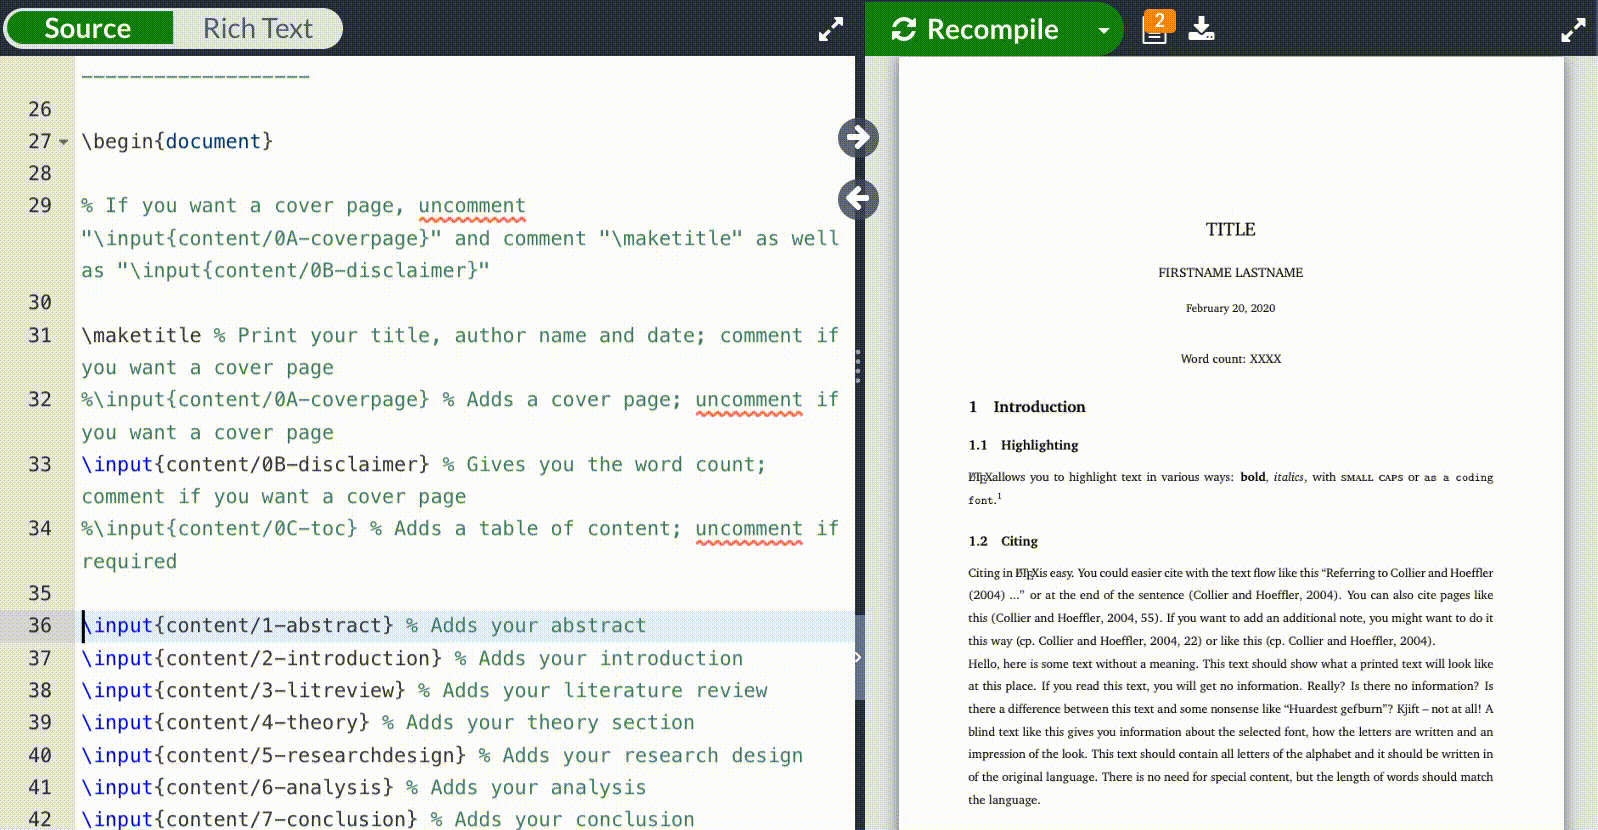
Task: Click the vertical dots pane resize handle
Action: pyautogui.click(x=858, y=366)
